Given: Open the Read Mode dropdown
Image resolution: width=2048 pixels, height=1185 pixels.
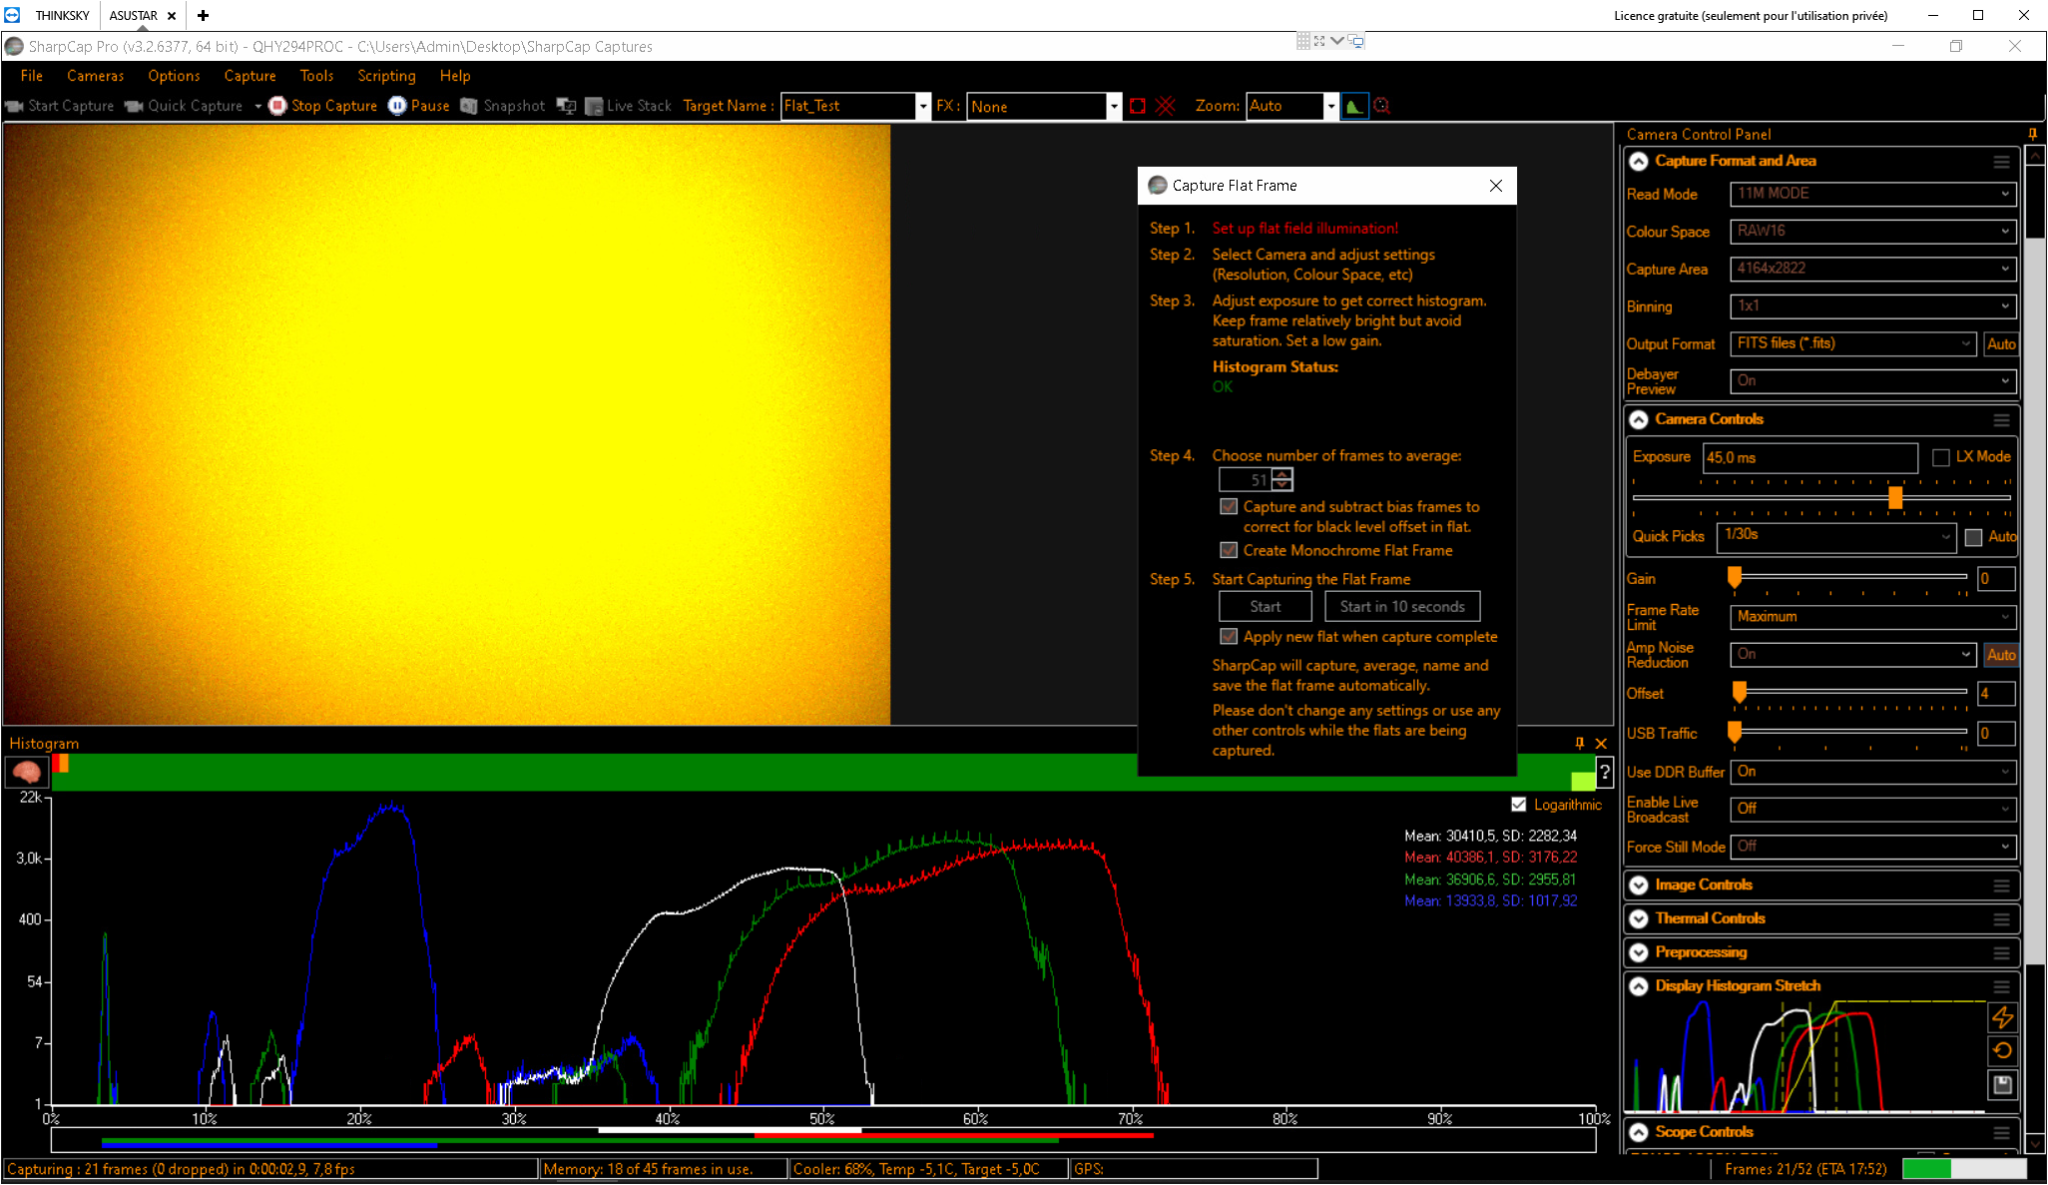Looking at the screenshot, I should [x=1872, y=194].
